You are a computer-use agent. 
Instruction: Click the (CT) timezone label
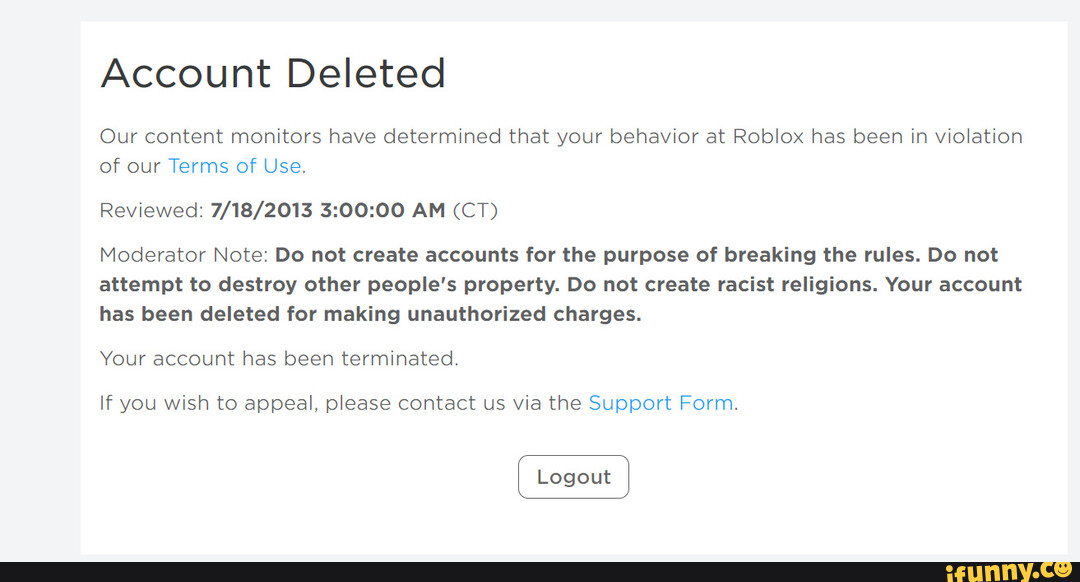pyautogui.click(x=476, y=210)
